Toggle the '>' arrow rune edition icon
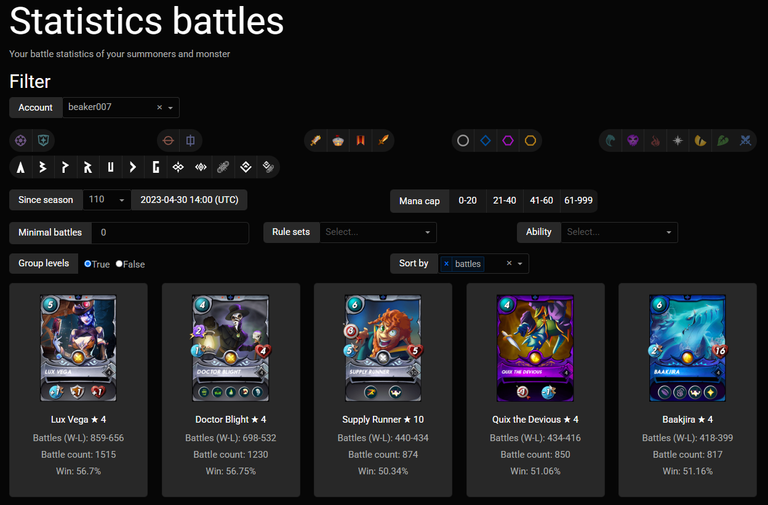 (x=133, y=168)
